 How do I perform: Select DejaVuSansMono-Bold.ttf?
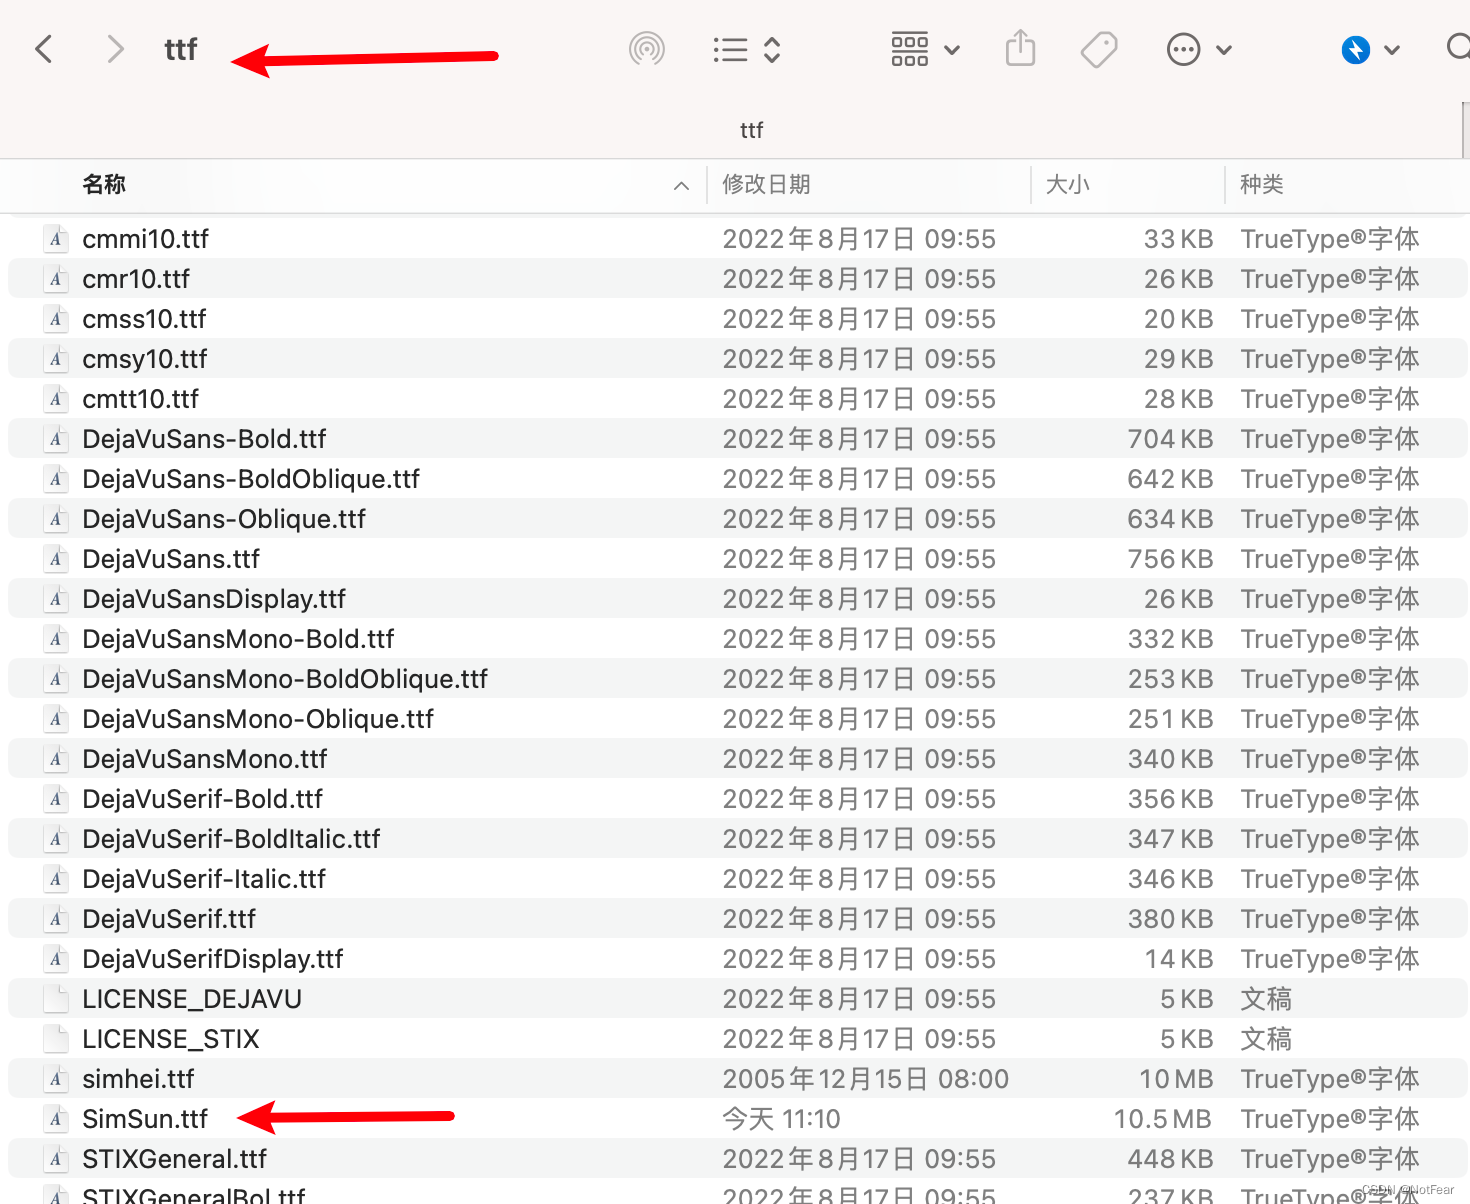click(x=738, y=639)
